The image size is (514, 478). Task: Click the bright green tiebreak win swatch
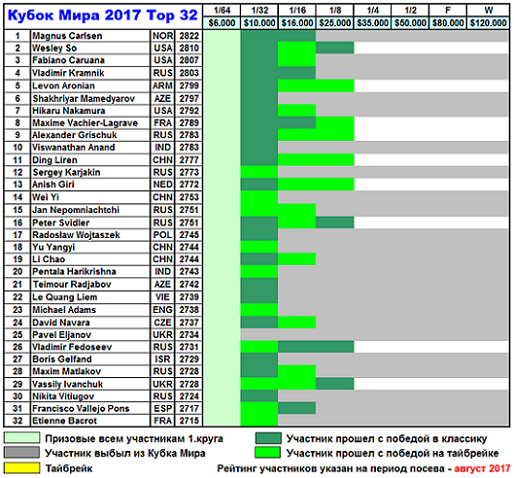(x=268, y=453)
